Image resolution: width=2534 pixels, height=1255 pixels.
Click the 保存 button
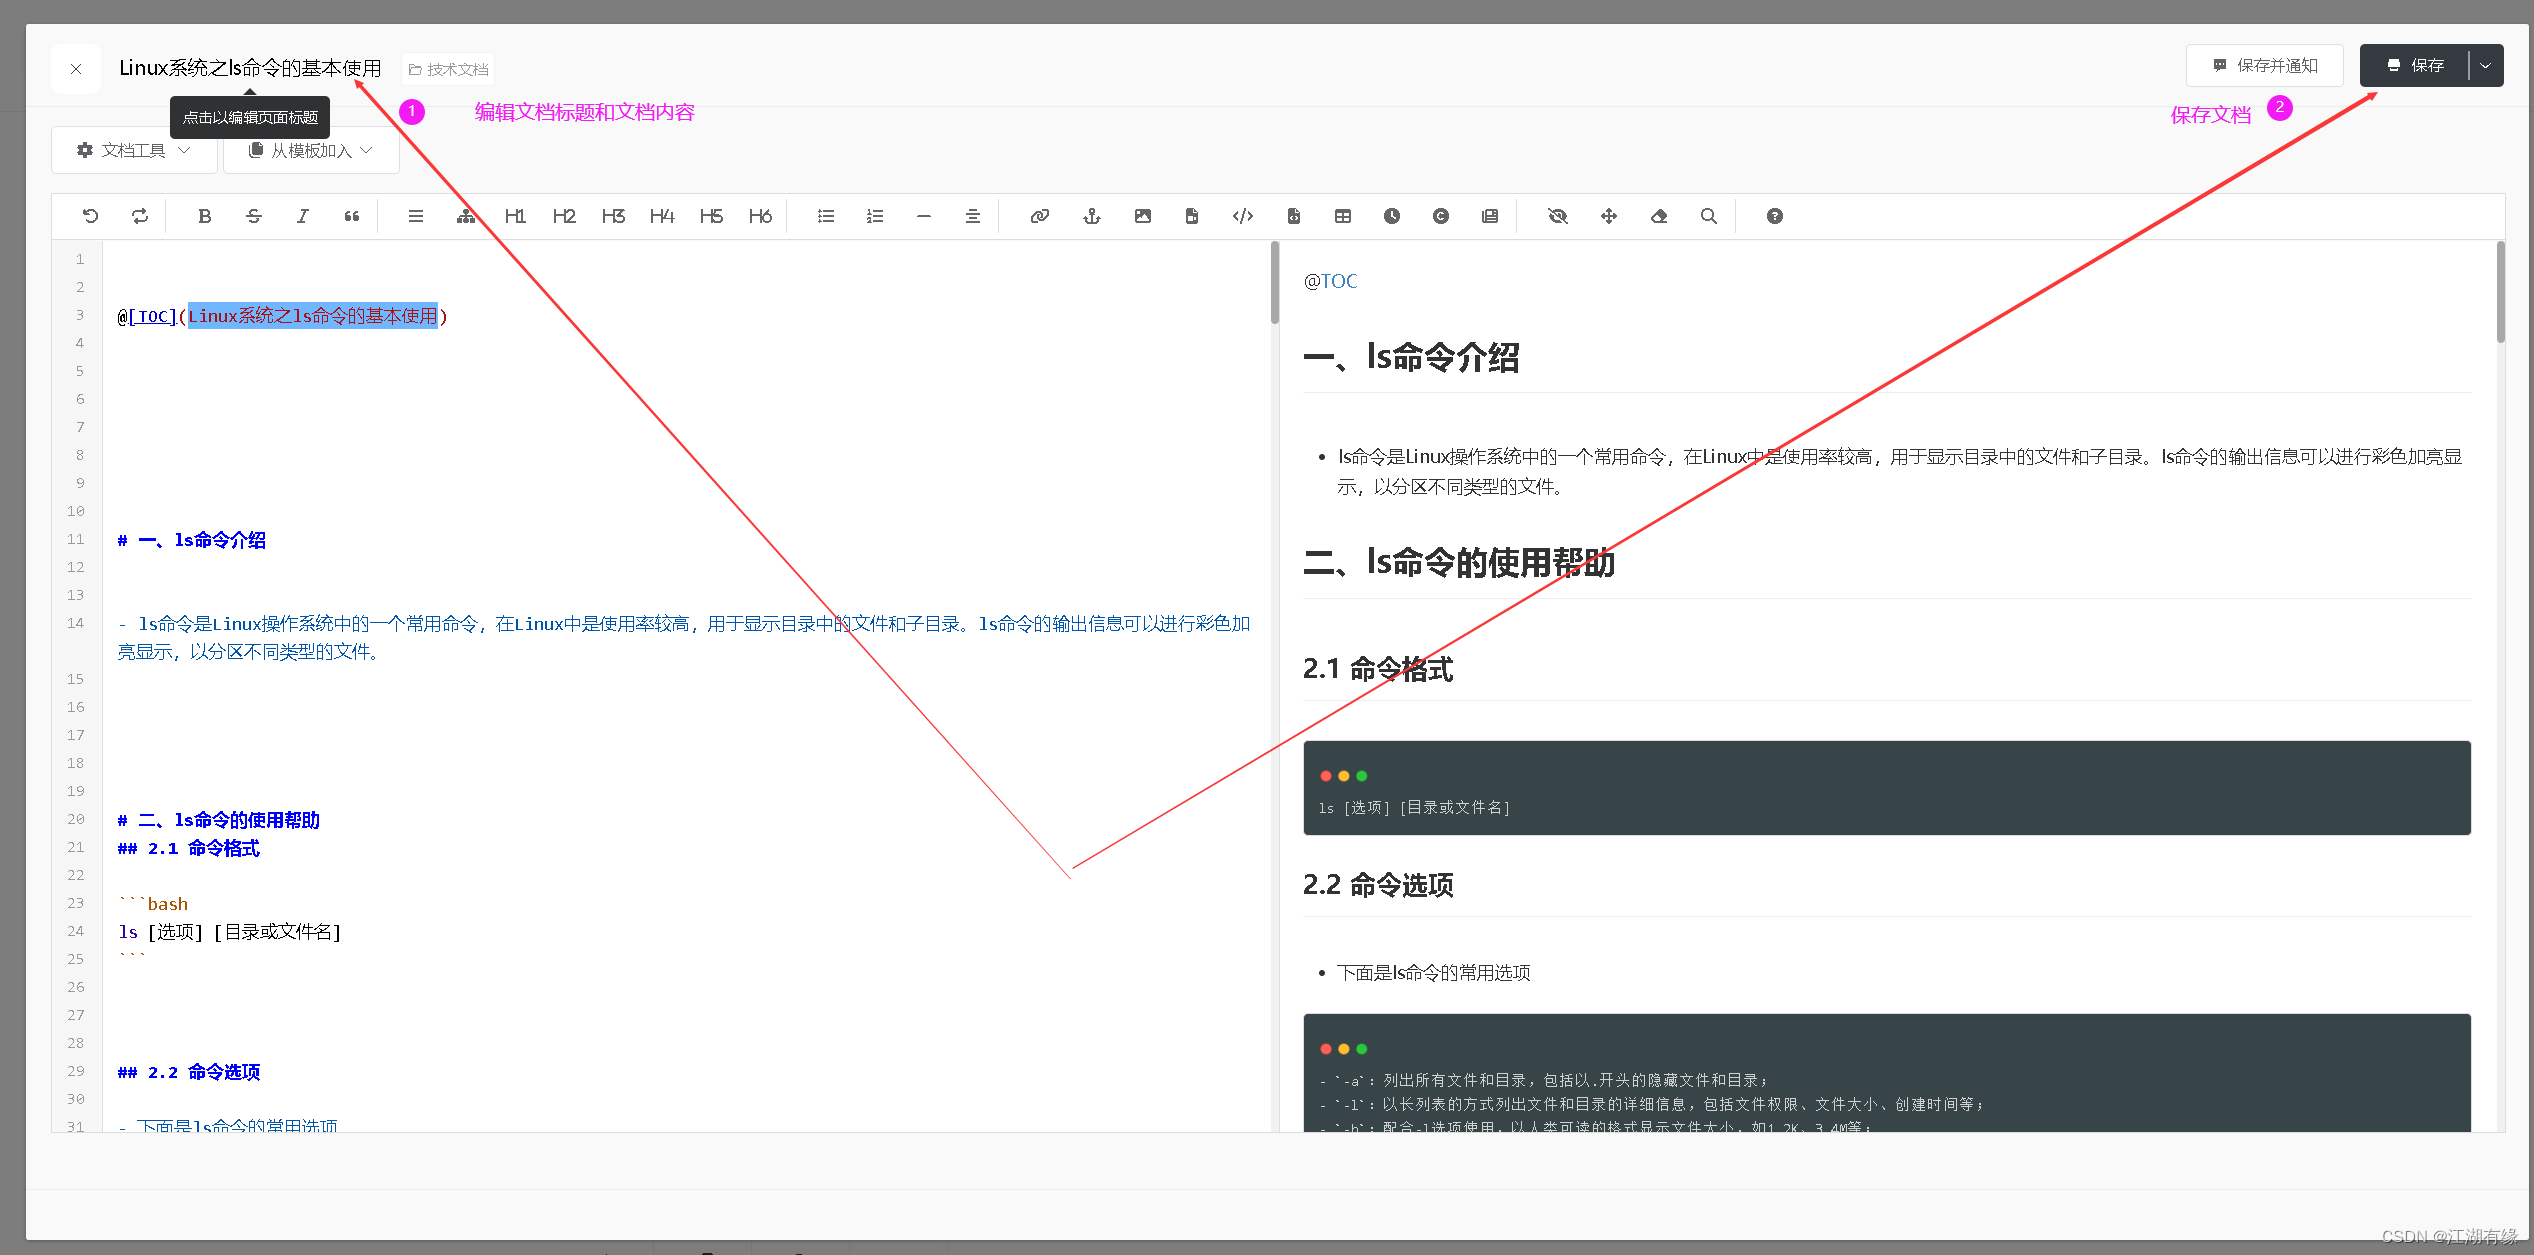pyautogui.click(x=2415, y=66)
